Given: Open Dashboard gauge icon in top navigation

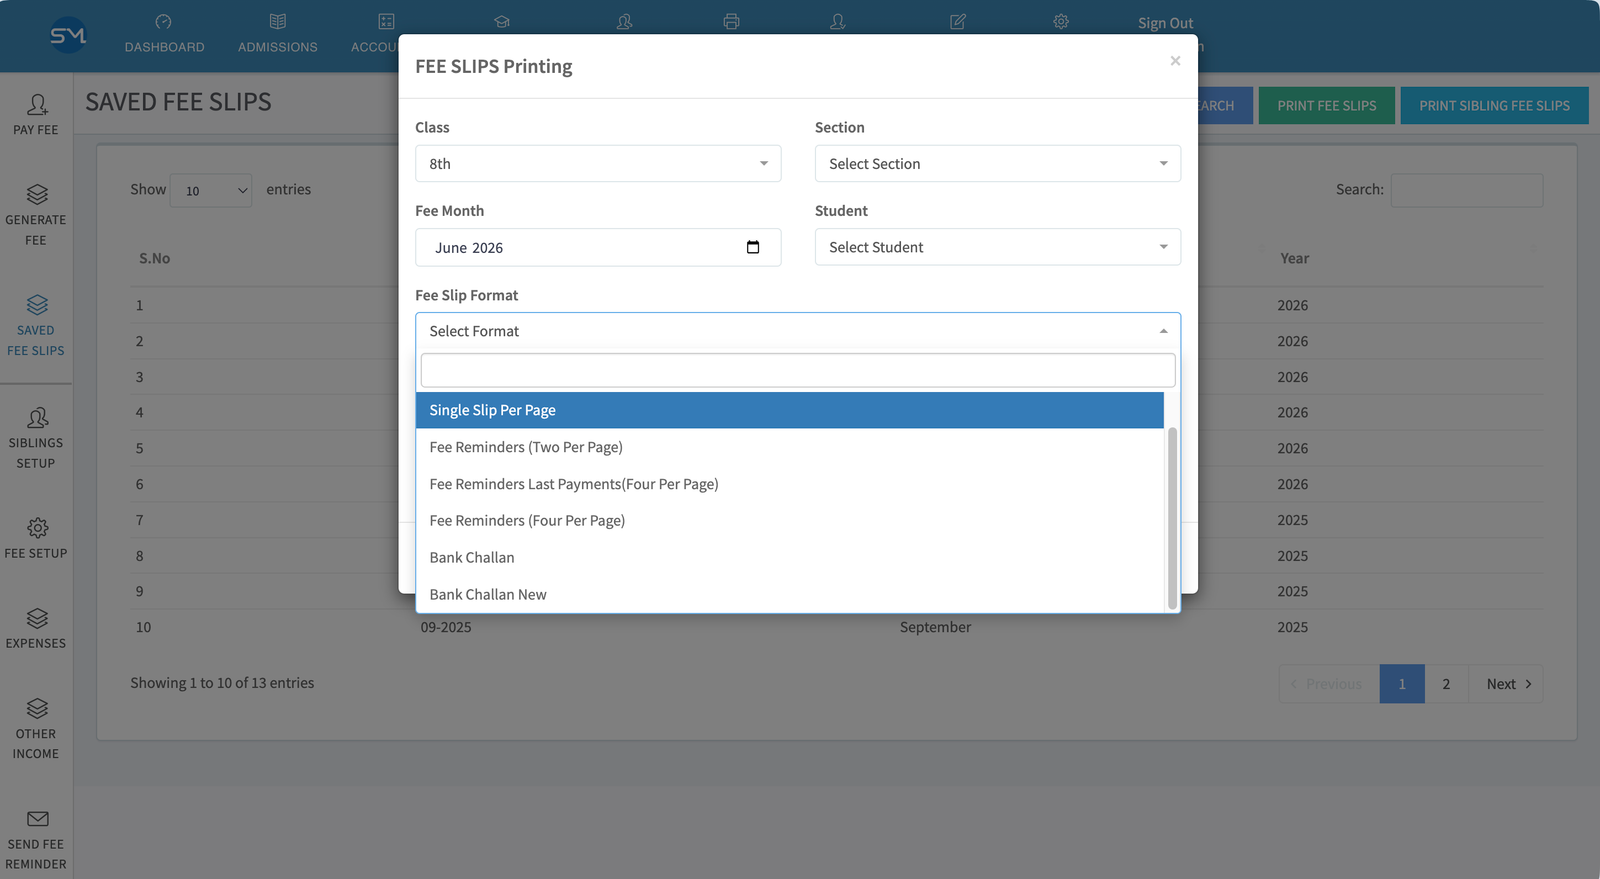Looking at the screenshot, I should 164,21.
